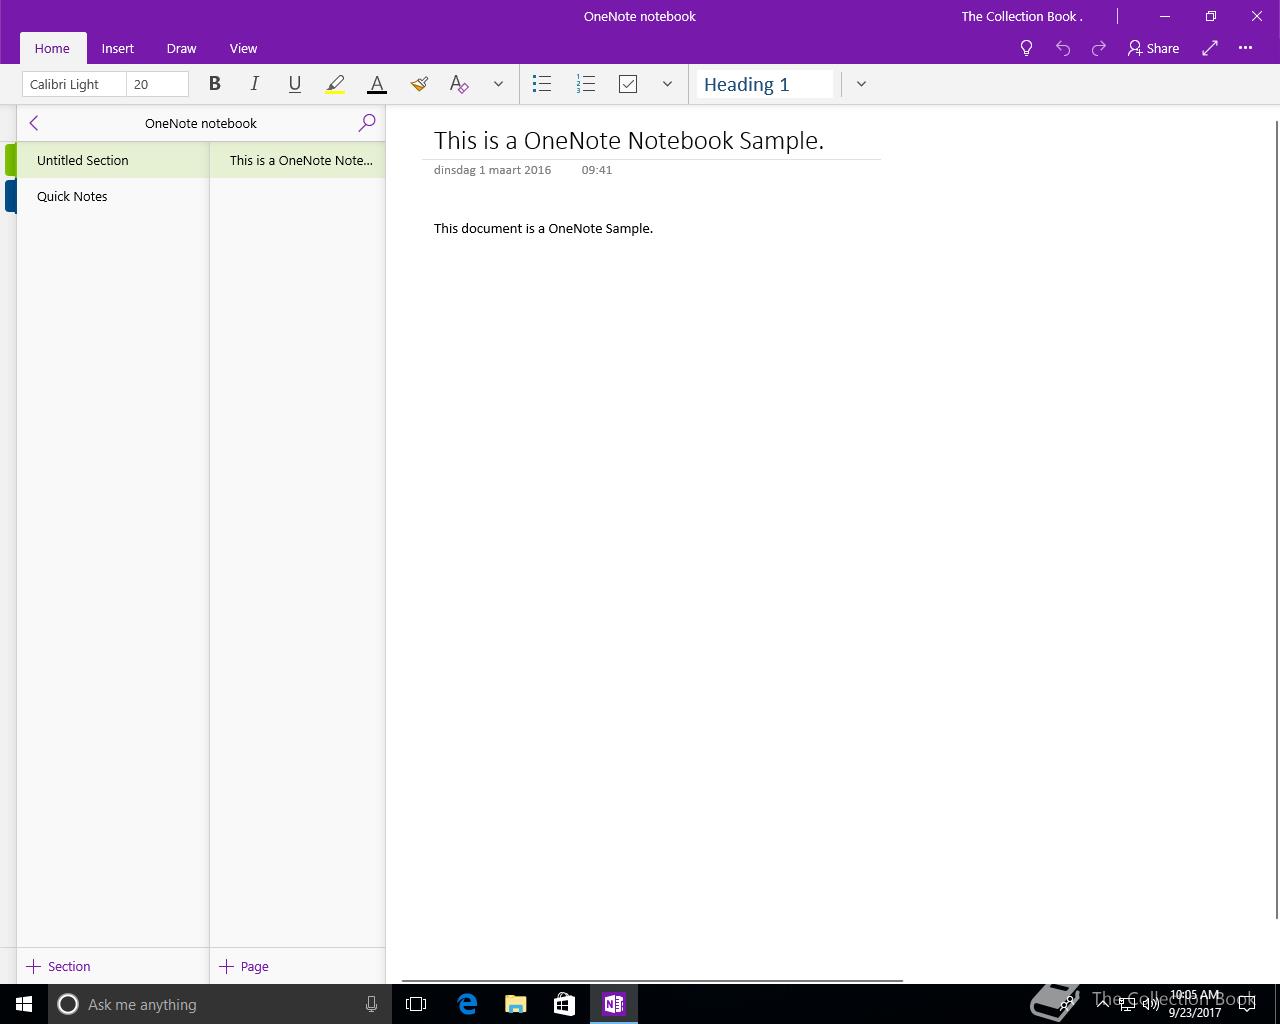The image size is (1280, 1024).
Task: Share this notebook
Action: point(1153,48)
